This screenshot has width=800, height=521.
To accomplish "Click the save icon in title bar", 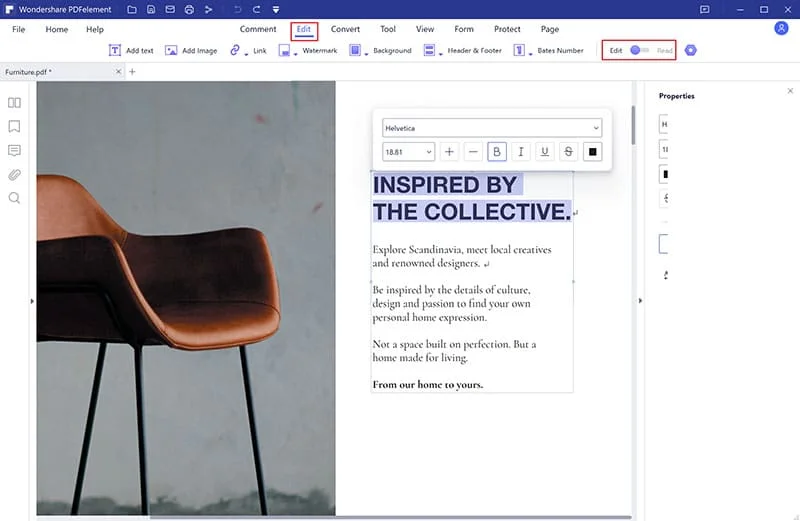I will [x=151, y=9].
